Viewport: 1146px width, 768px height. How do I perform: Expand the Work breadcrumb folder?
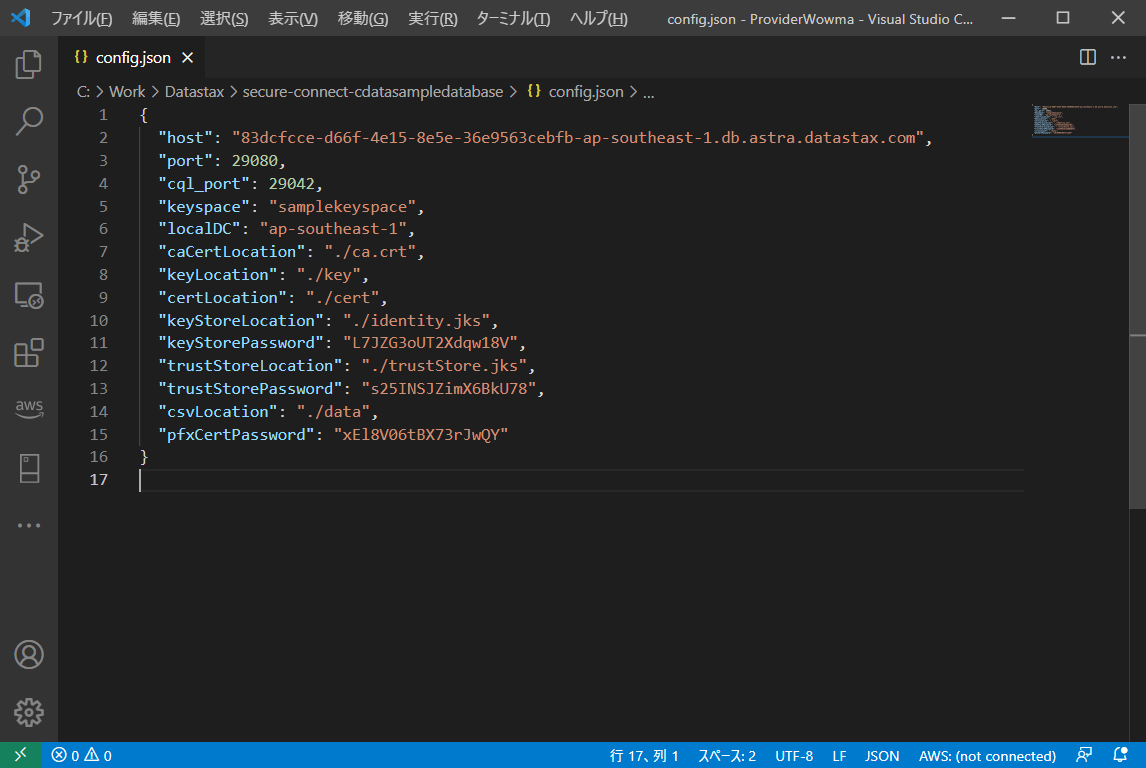pyautogui.click(x=127, y=91)
